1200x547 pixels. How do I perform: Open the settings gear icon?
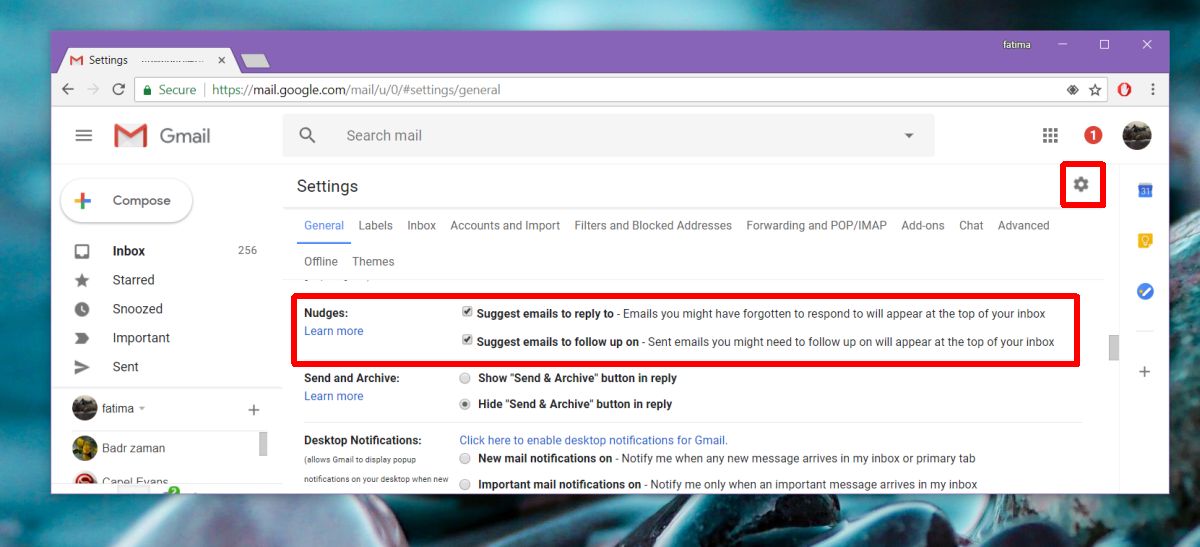(x=1081, y=184)
